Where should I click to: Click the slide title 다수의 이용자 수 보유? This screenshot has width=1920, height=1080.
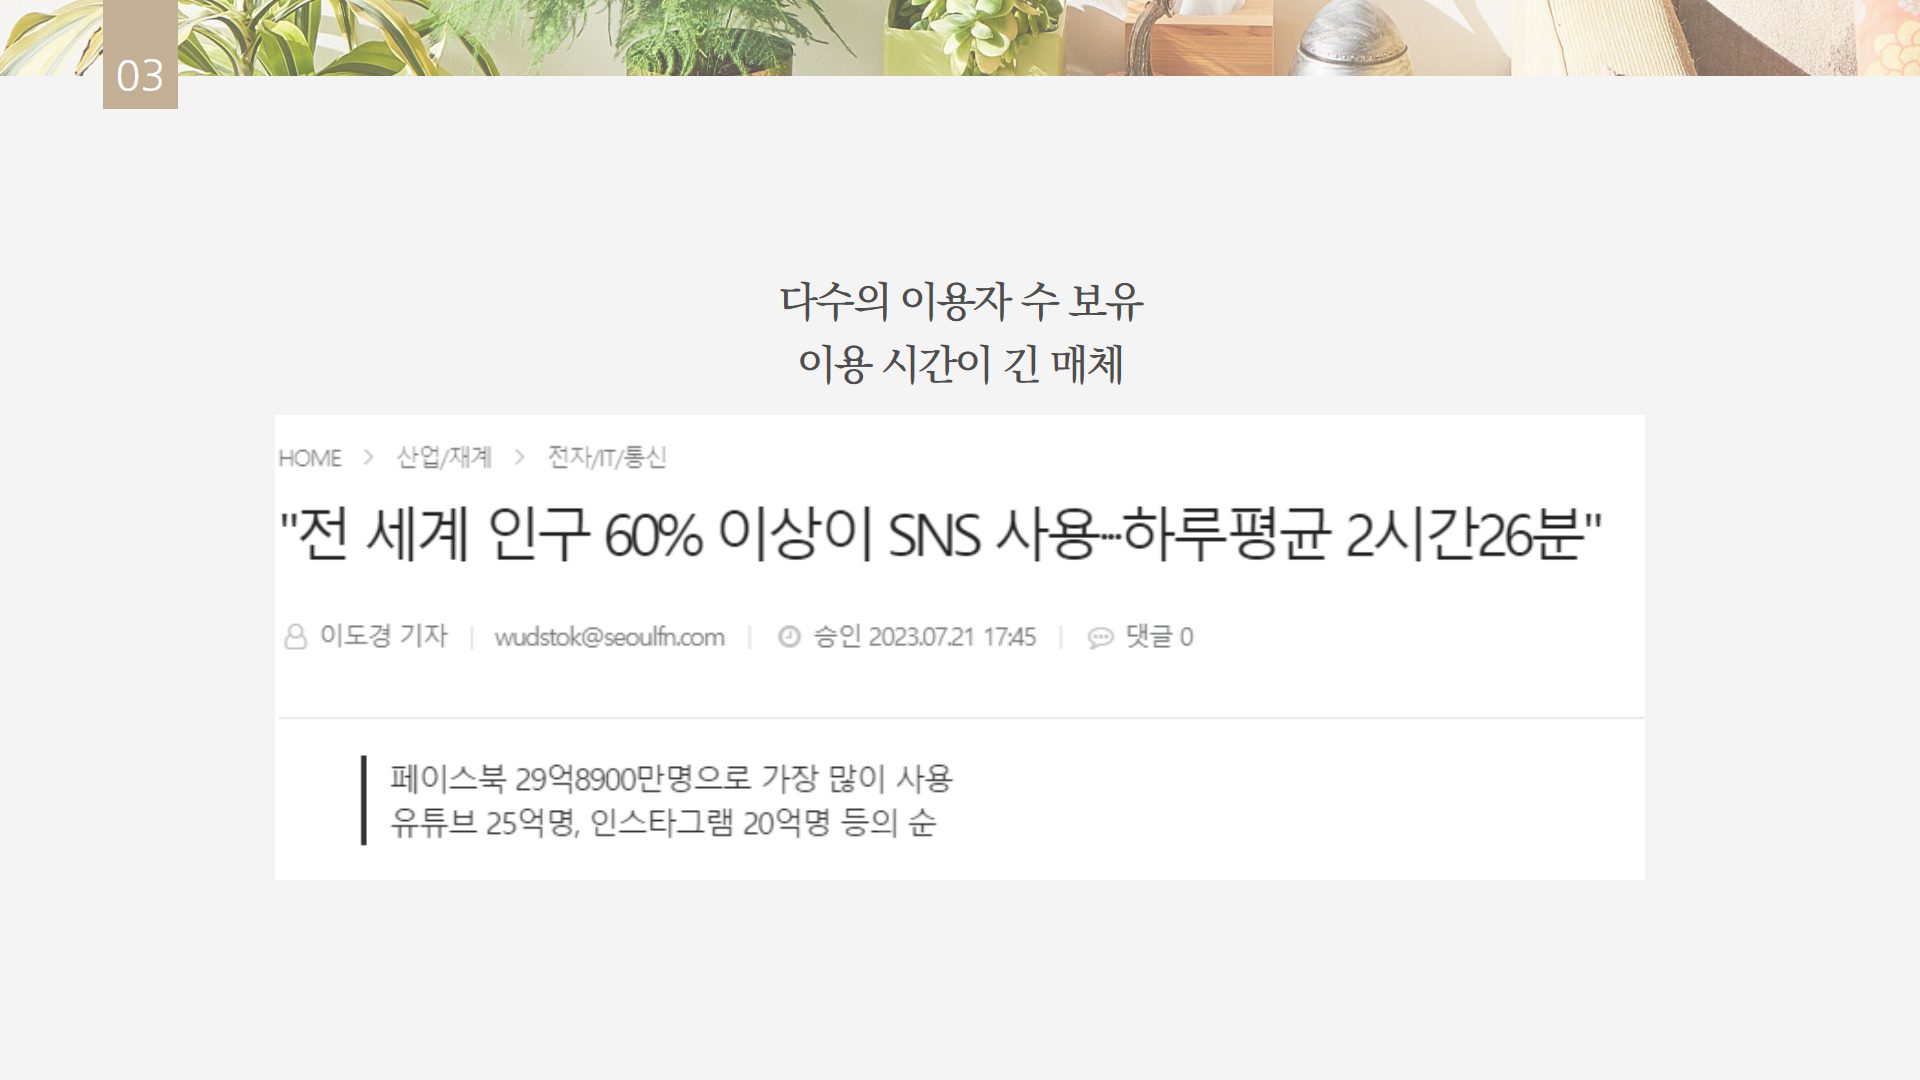(961, 301)
